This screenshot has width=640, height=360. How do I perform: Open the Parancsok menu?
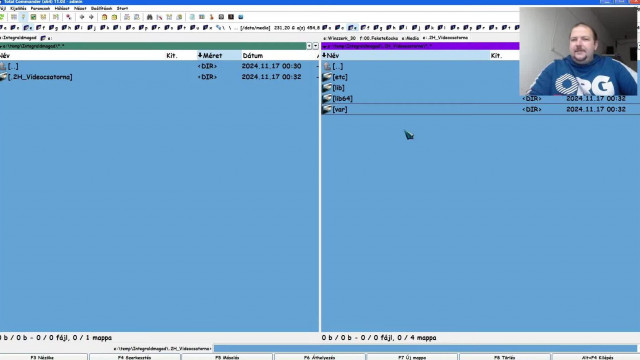pyautogui.click(x=40, y=8)
